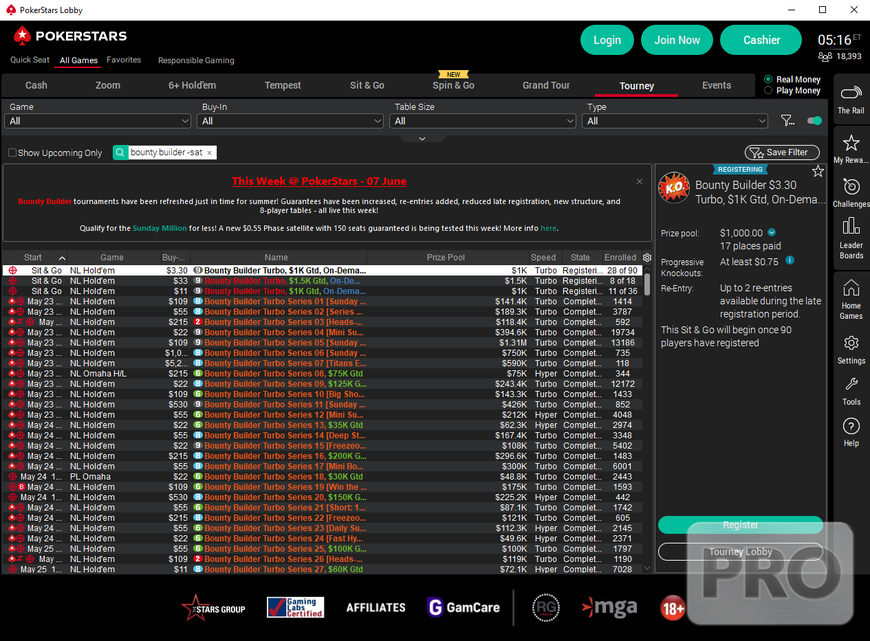The height and width of the screenshot is (641, 870).
Task: Click Gaming Labs Certified logo
Action: click(x=295, y=608)
